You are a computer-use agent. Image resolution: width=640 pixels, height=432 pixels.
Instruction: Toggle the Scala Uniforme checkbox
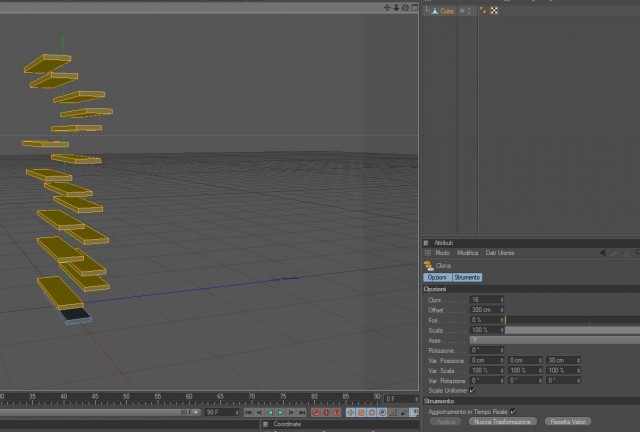(473, 390)
